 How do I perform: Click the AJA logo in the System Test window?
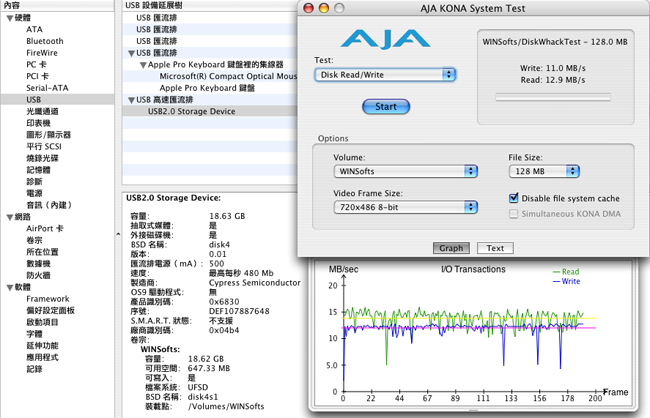(x=386, y=39)
